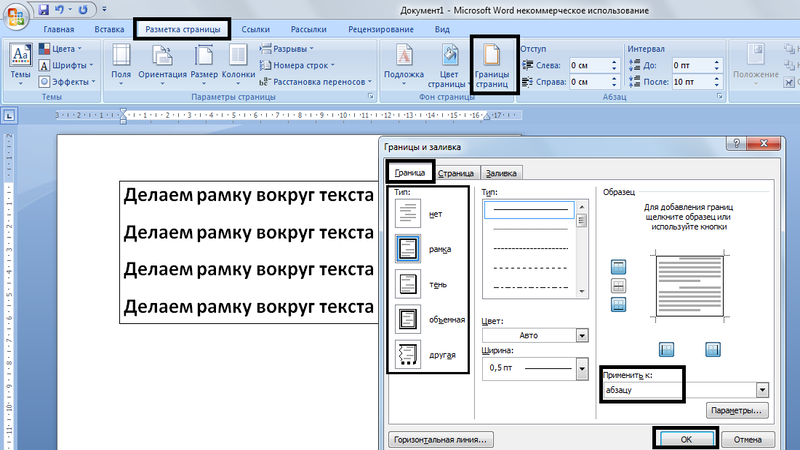Open the Цвет страницы page color picker
Screen dimensions: 800x450
click(449, 64)
